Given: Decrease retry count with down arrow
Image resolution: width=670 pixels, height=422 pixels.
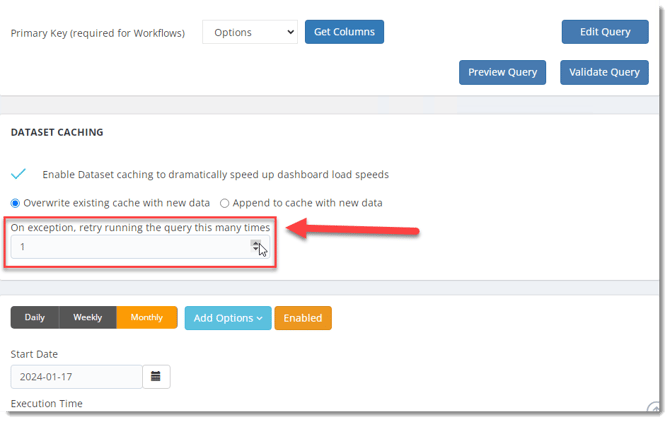Looking at the screenshot, I should tap(257, 250).
